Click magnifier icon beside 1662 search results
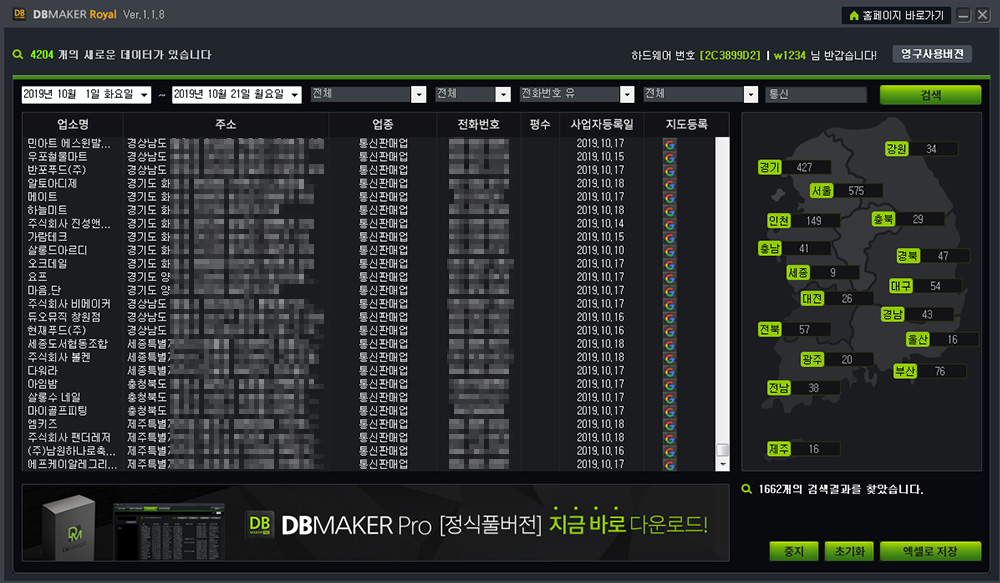Viewport: 1000px width, 583px height. coord(747,489)
